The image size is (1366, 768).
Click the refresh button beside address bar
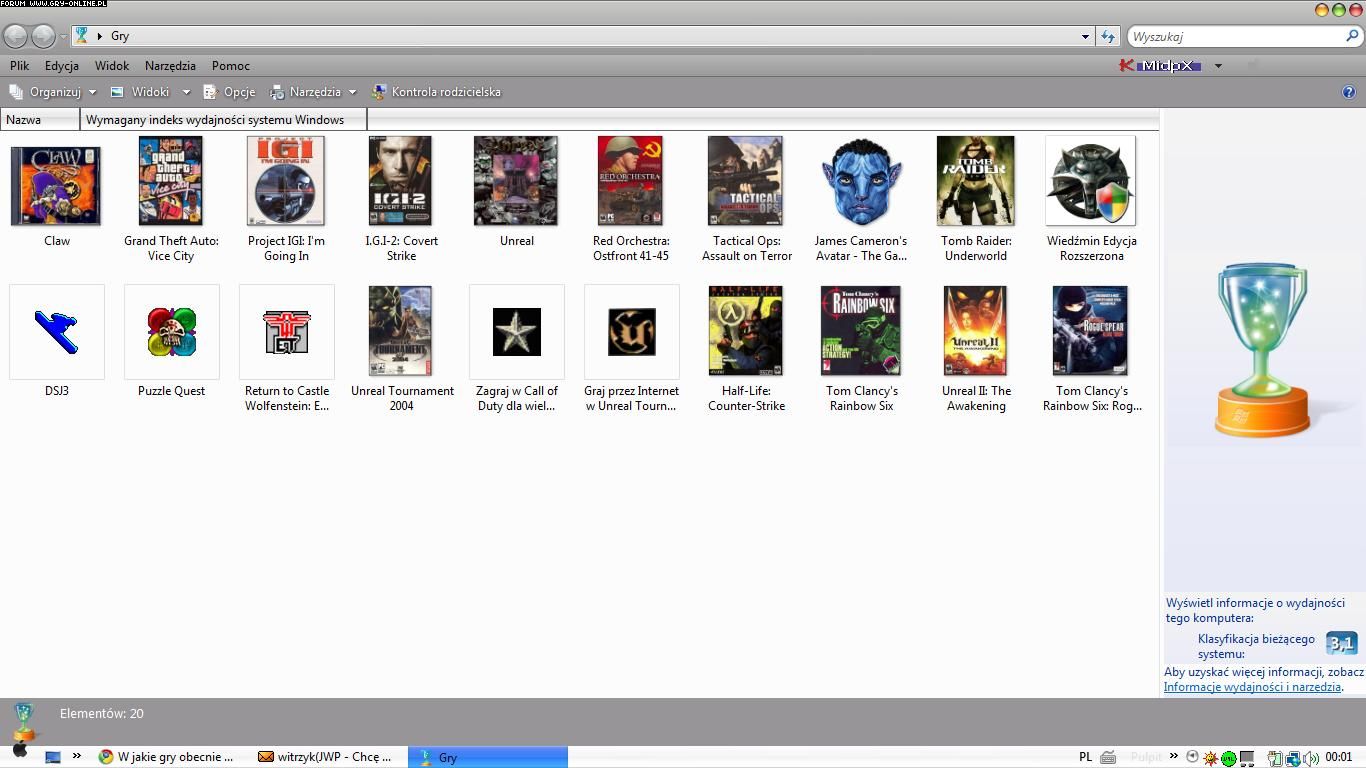(x=1108, y=36)
